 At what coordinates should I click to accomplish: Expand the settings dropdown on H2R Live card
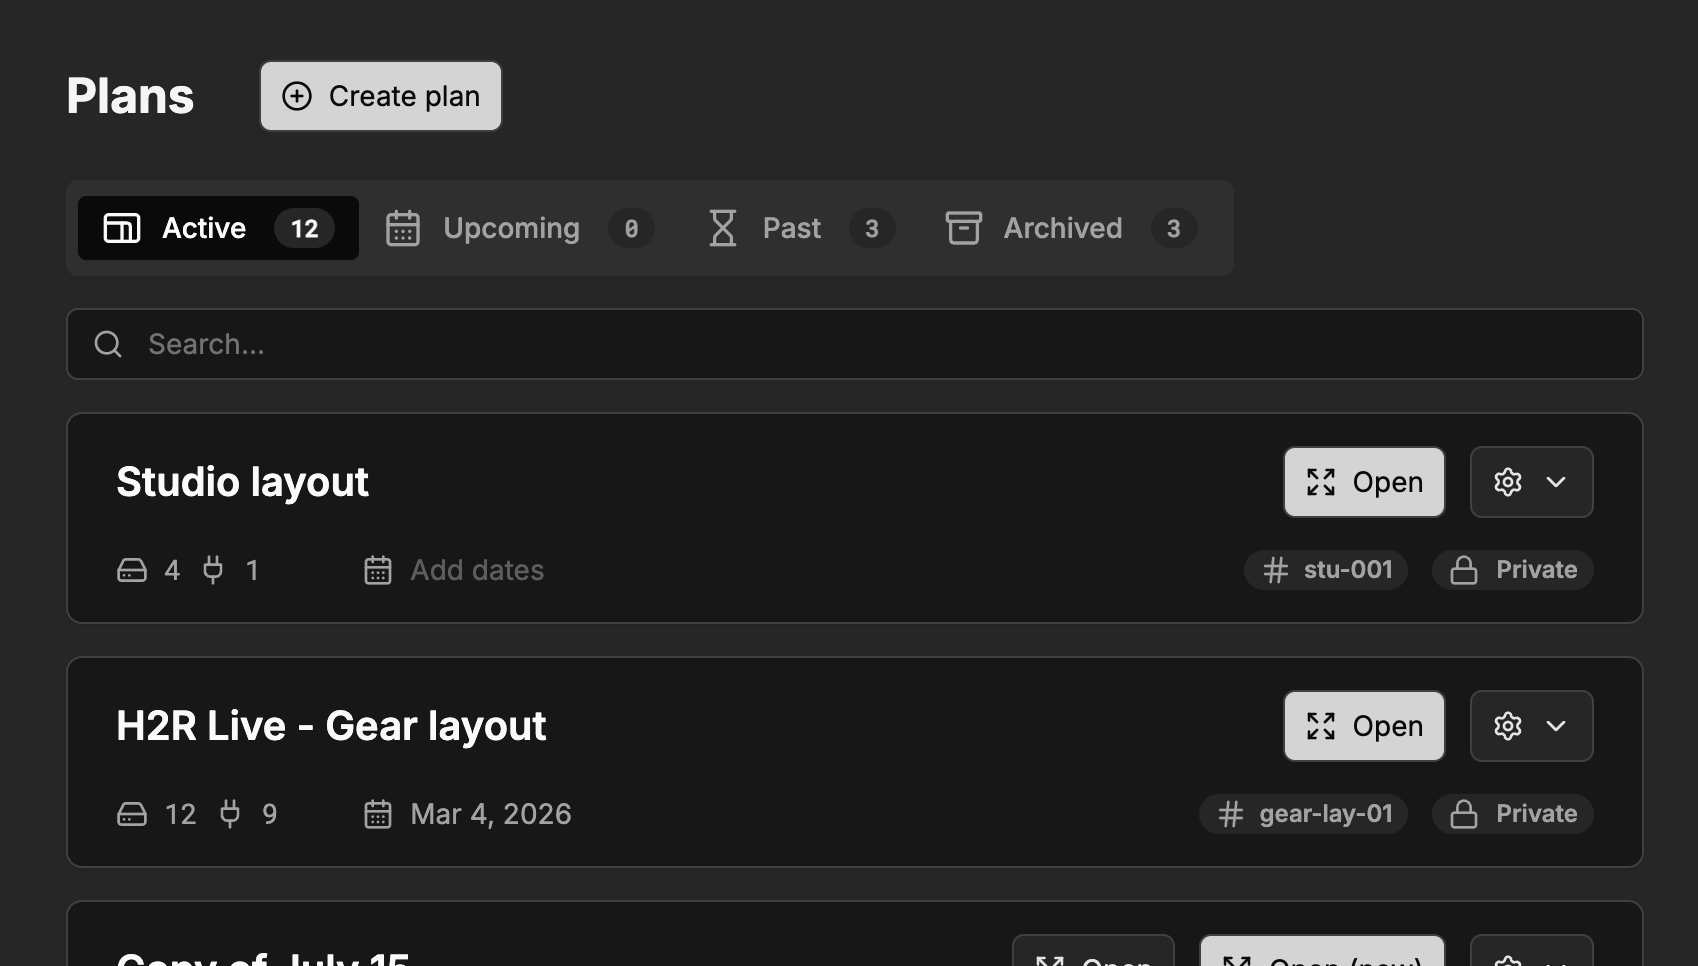coord(1557,726)
